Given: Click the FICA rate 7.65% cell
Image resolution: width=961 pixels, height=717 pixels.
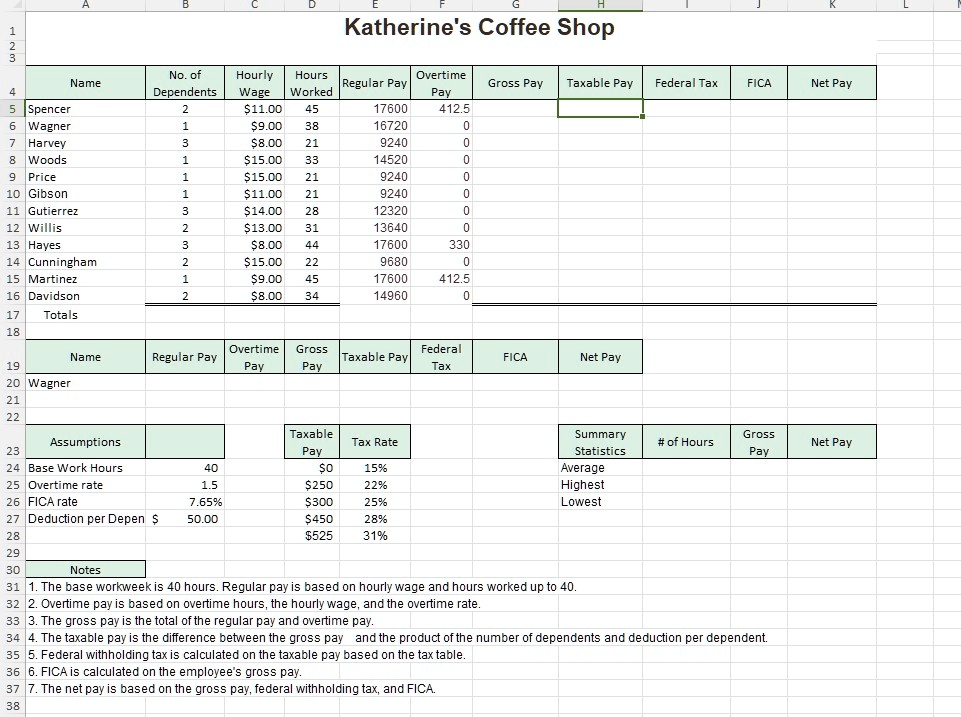Looking at the screenshot, I should pyautogui.click(x=185, y=502).
